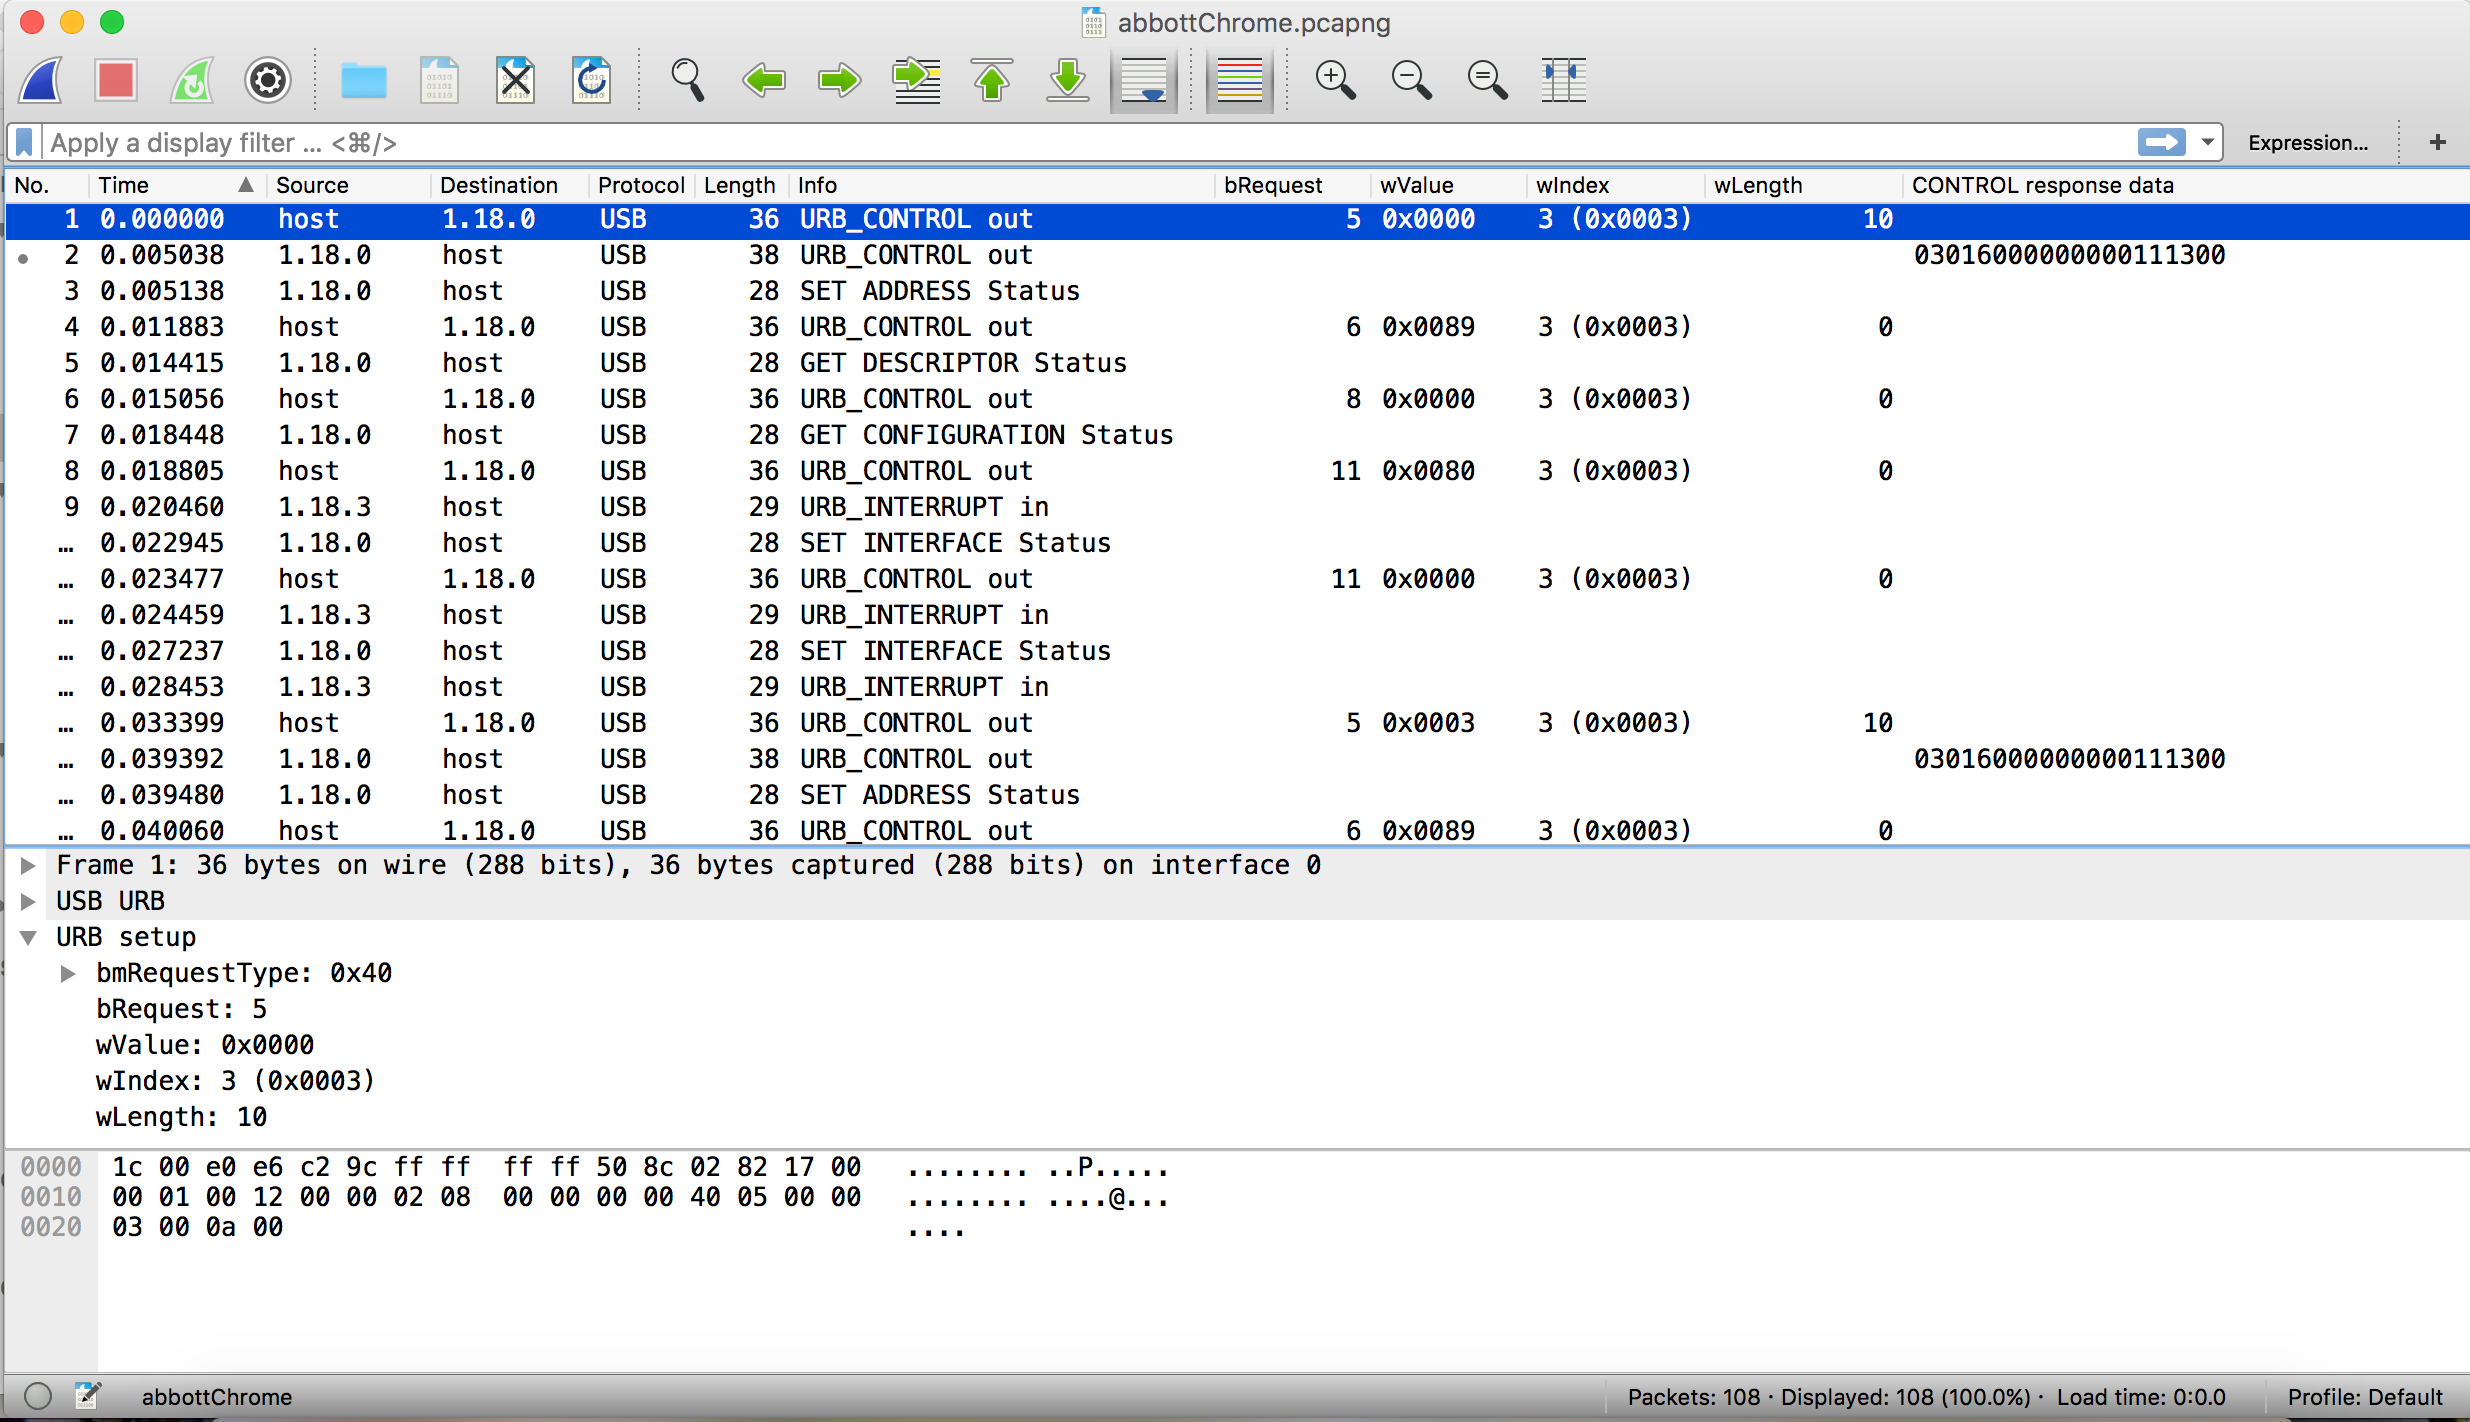Viewport: 2470px width, 1422px height.
Task: Stop the capture with the red square
Action: click(x=116, y=81)
